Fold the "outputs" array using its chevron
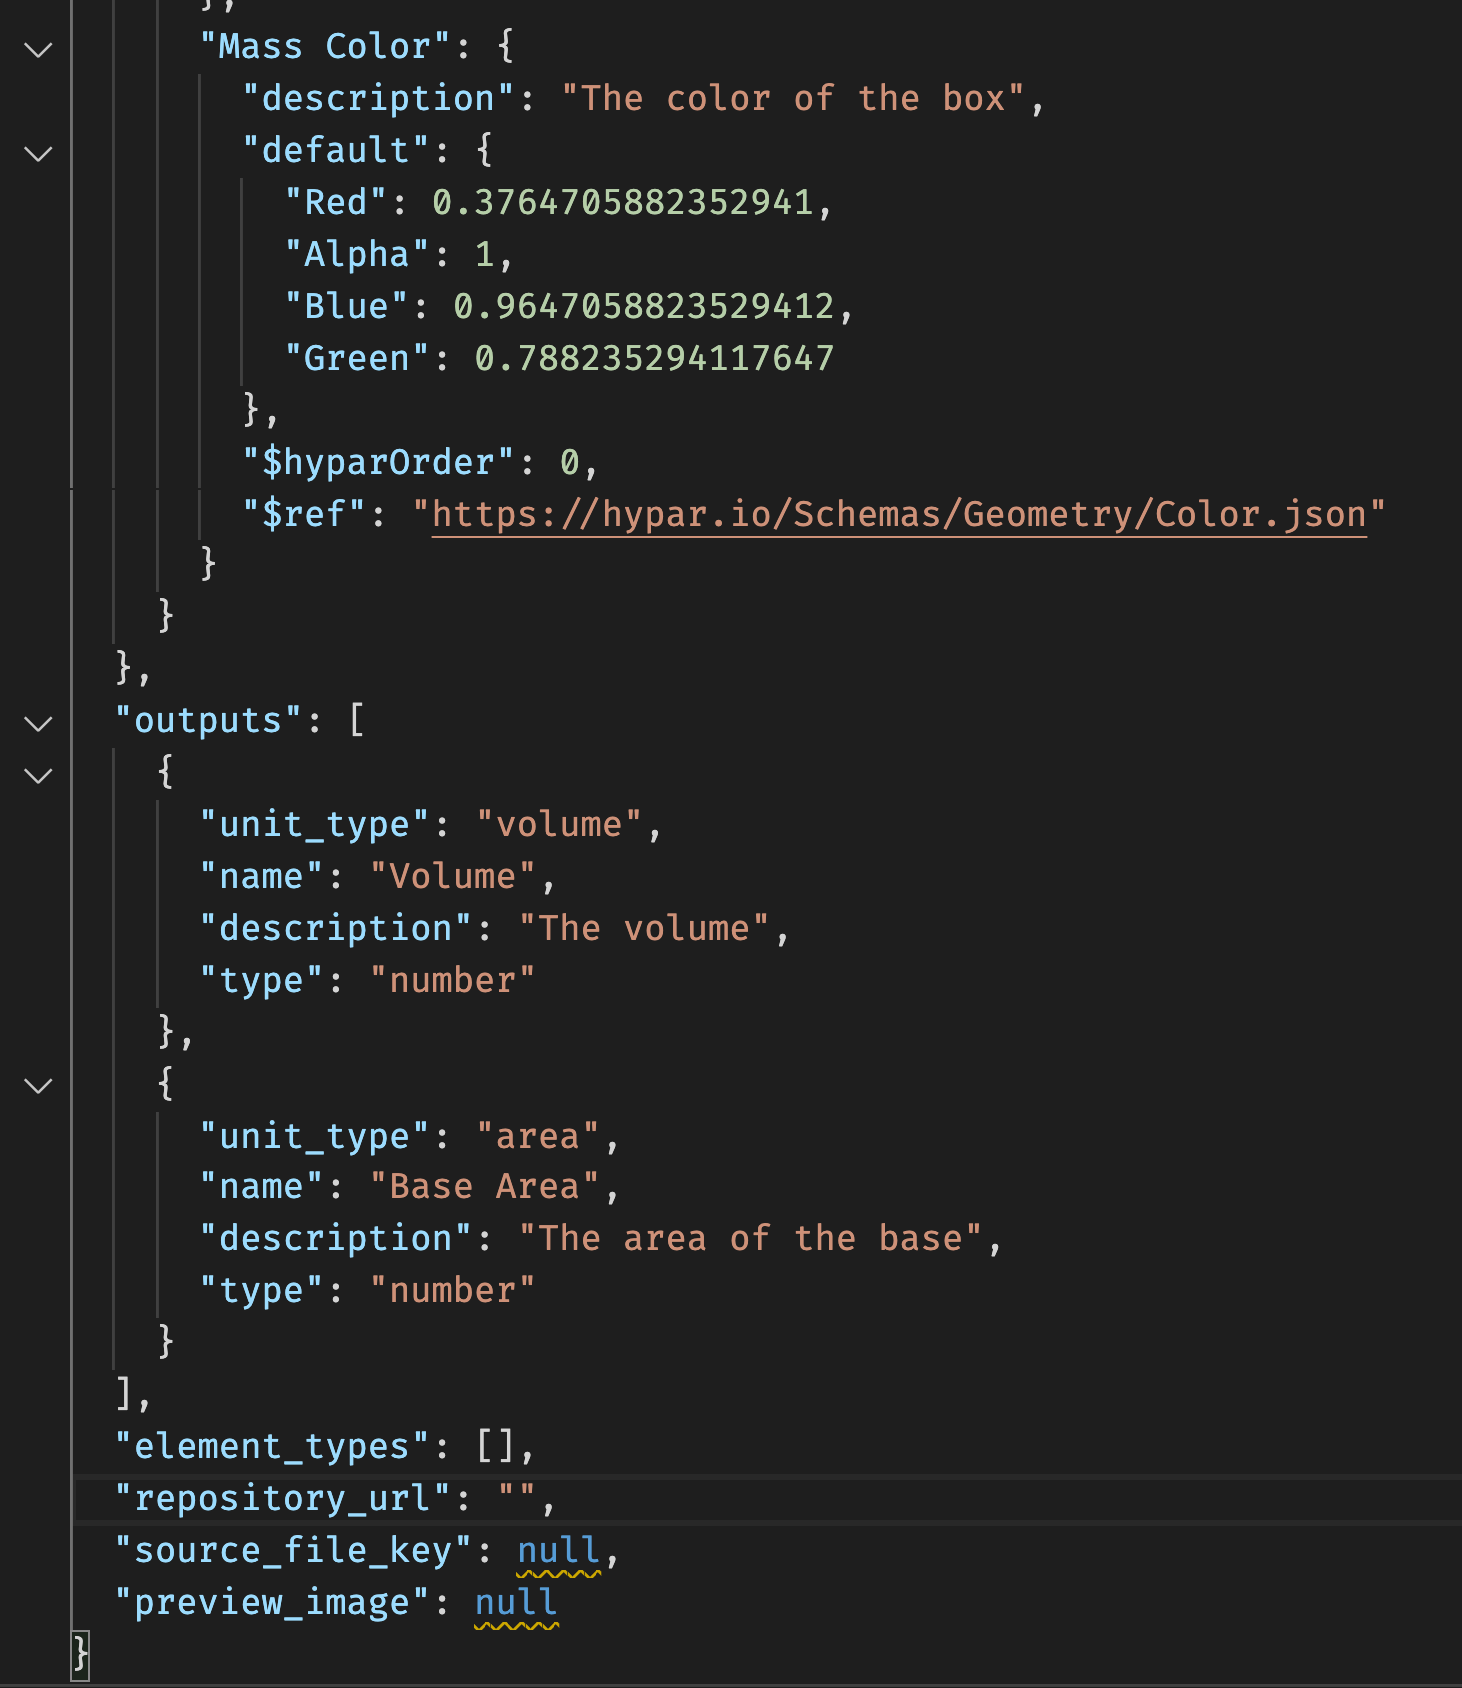The image size is (1462, 1688). (x=38, y=723)
